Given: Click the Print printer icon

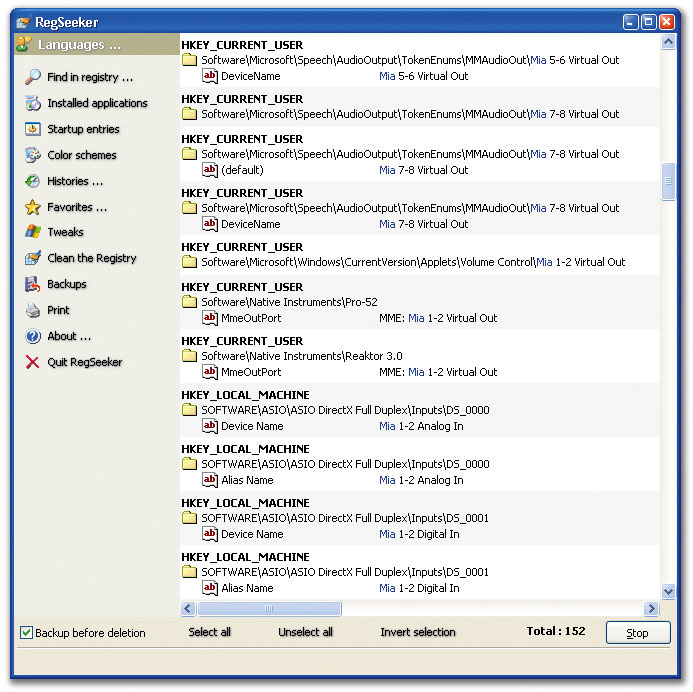Looking at the screenshot, I should [33, 310].
